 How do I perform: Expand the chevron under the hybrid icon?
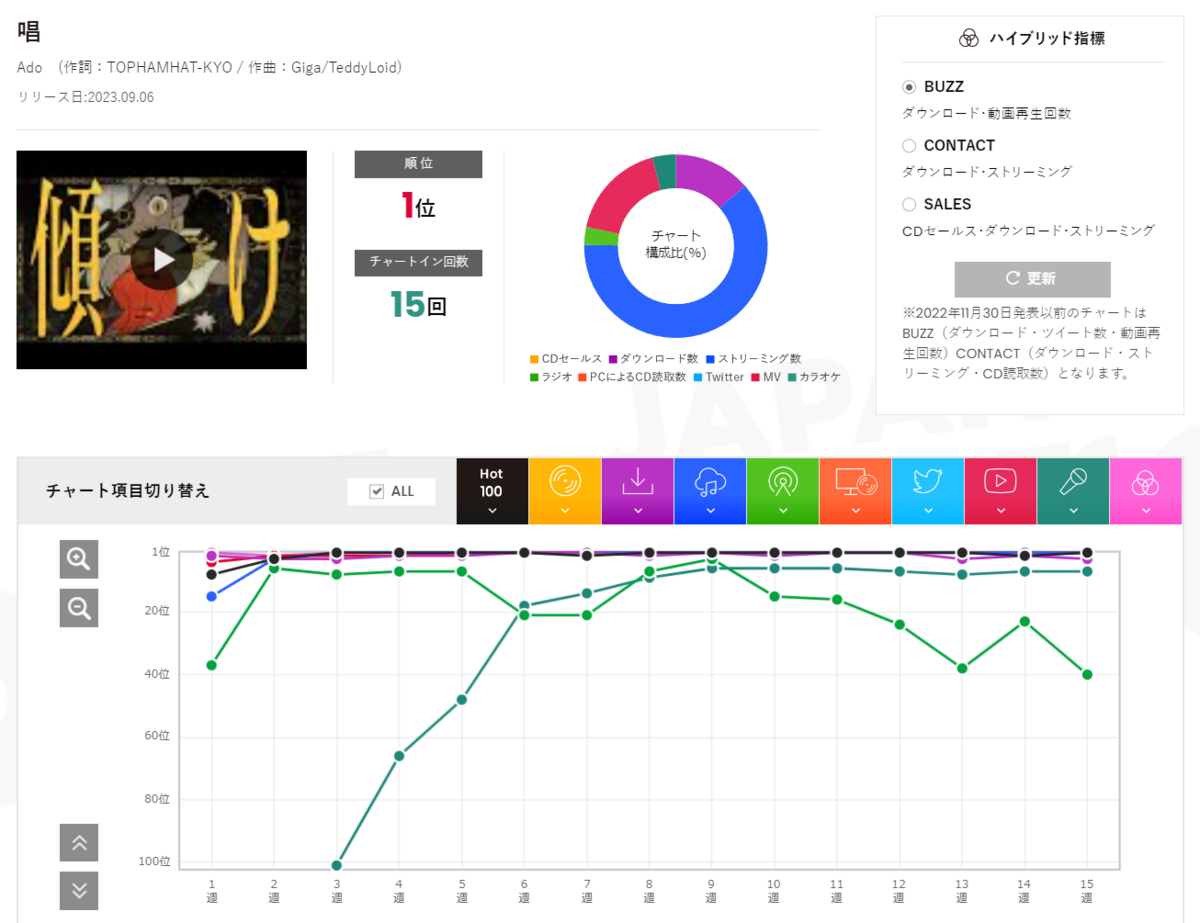(1145, 510)
